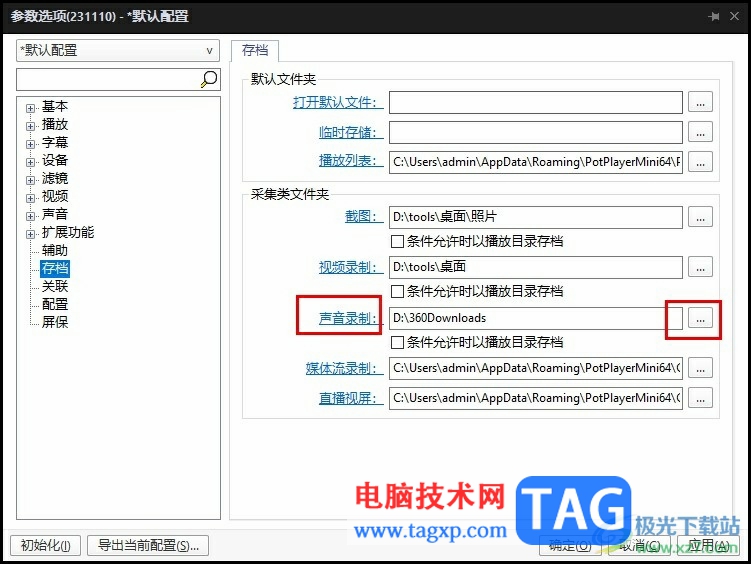Image resolution: width=751 pixels, height=564 pixels.
Task: Open the 直播视屏 link
Action: pos(351,398)
